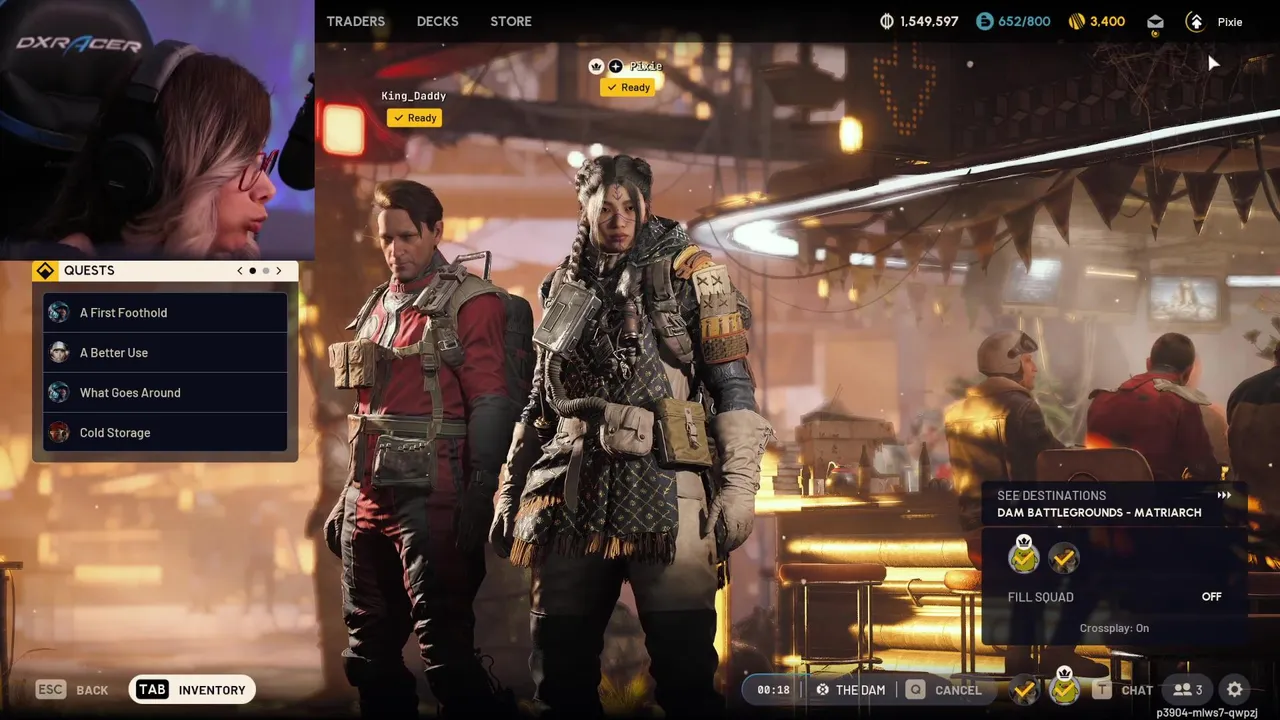Click the King_Daddy player name
Viewport: 1280px width, 720px height.
tap(414, 96)
